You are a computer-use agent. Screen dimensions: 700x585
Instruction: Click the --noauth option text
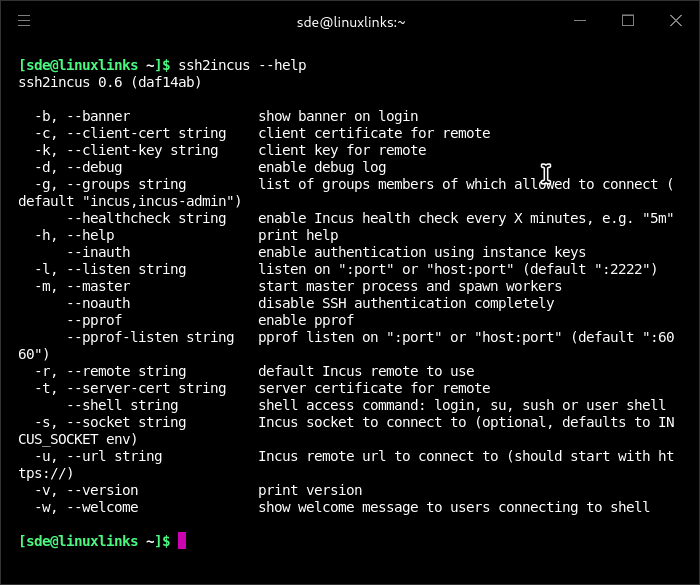pyautogui.click(x=98, y=303)
